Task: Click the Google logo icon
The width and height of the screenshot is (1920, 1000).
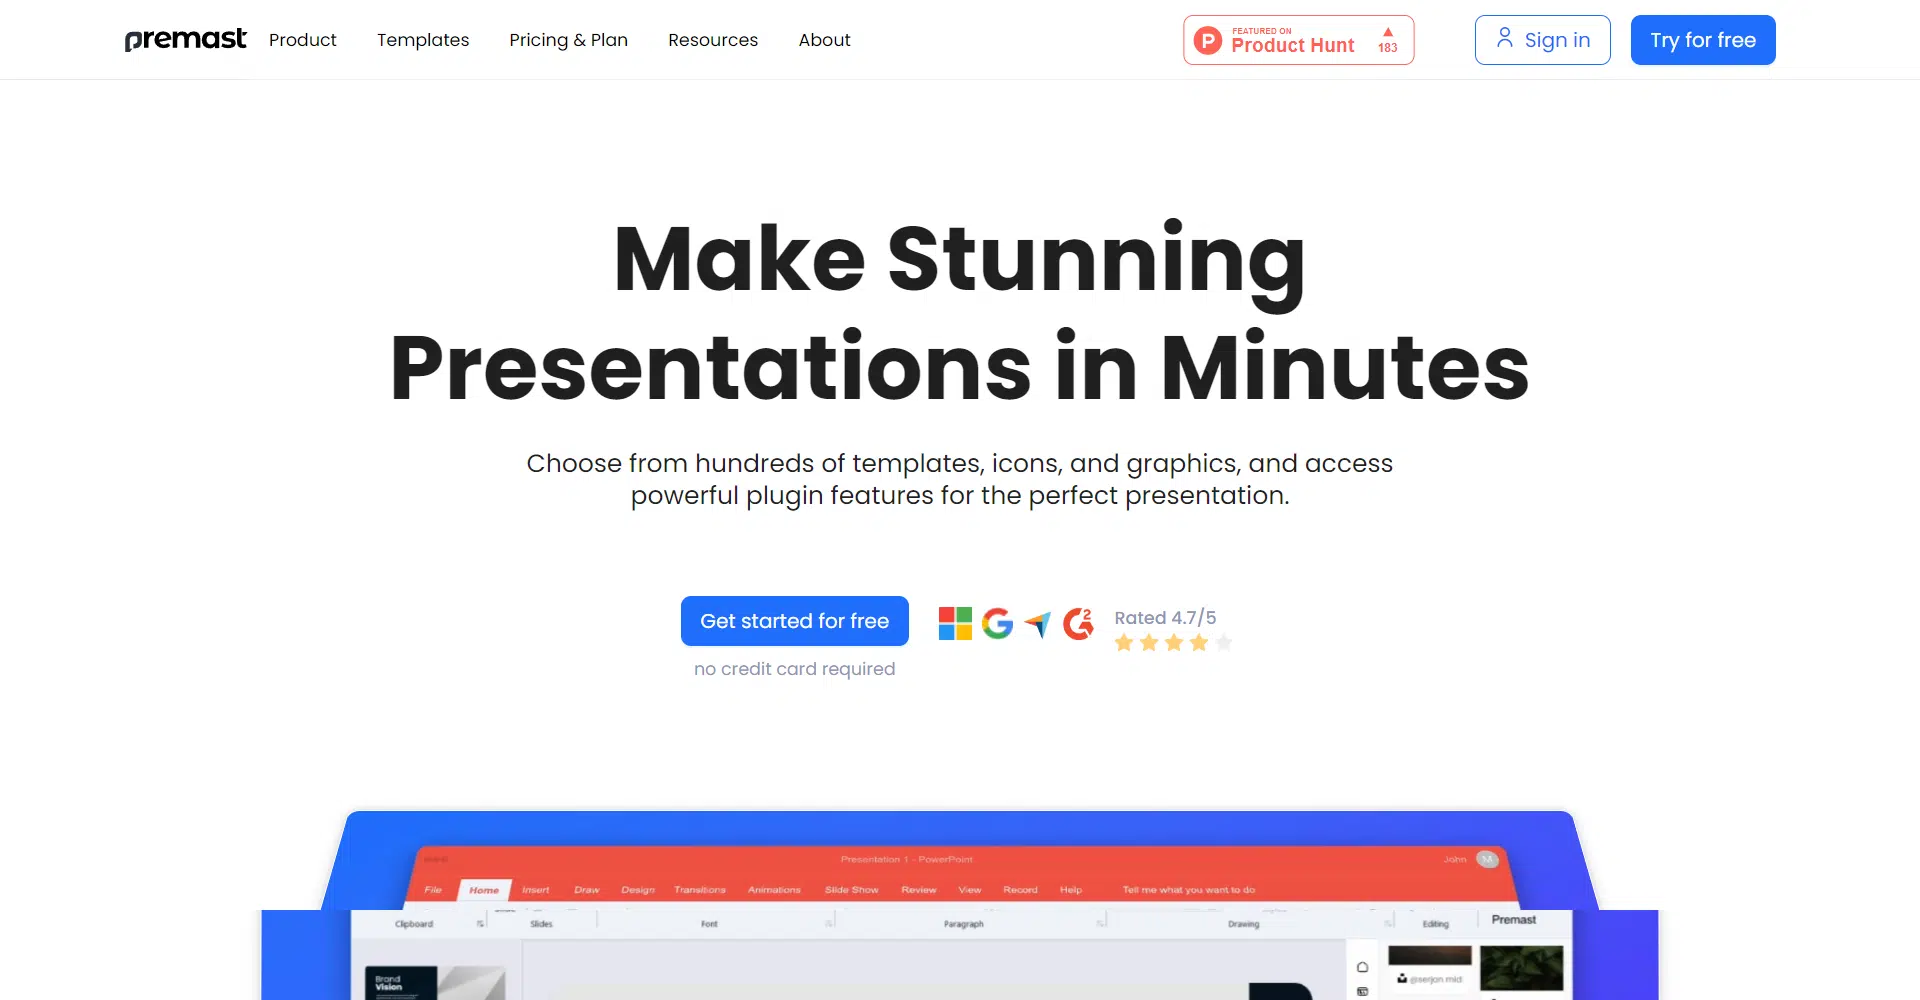Action: (x=997, y=623)
